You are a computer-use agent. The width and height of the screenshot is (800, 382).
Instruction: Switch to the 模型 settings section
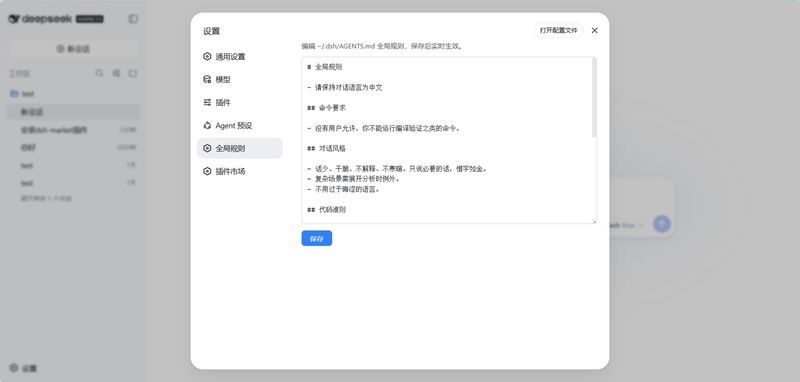(x=239, y=80)
